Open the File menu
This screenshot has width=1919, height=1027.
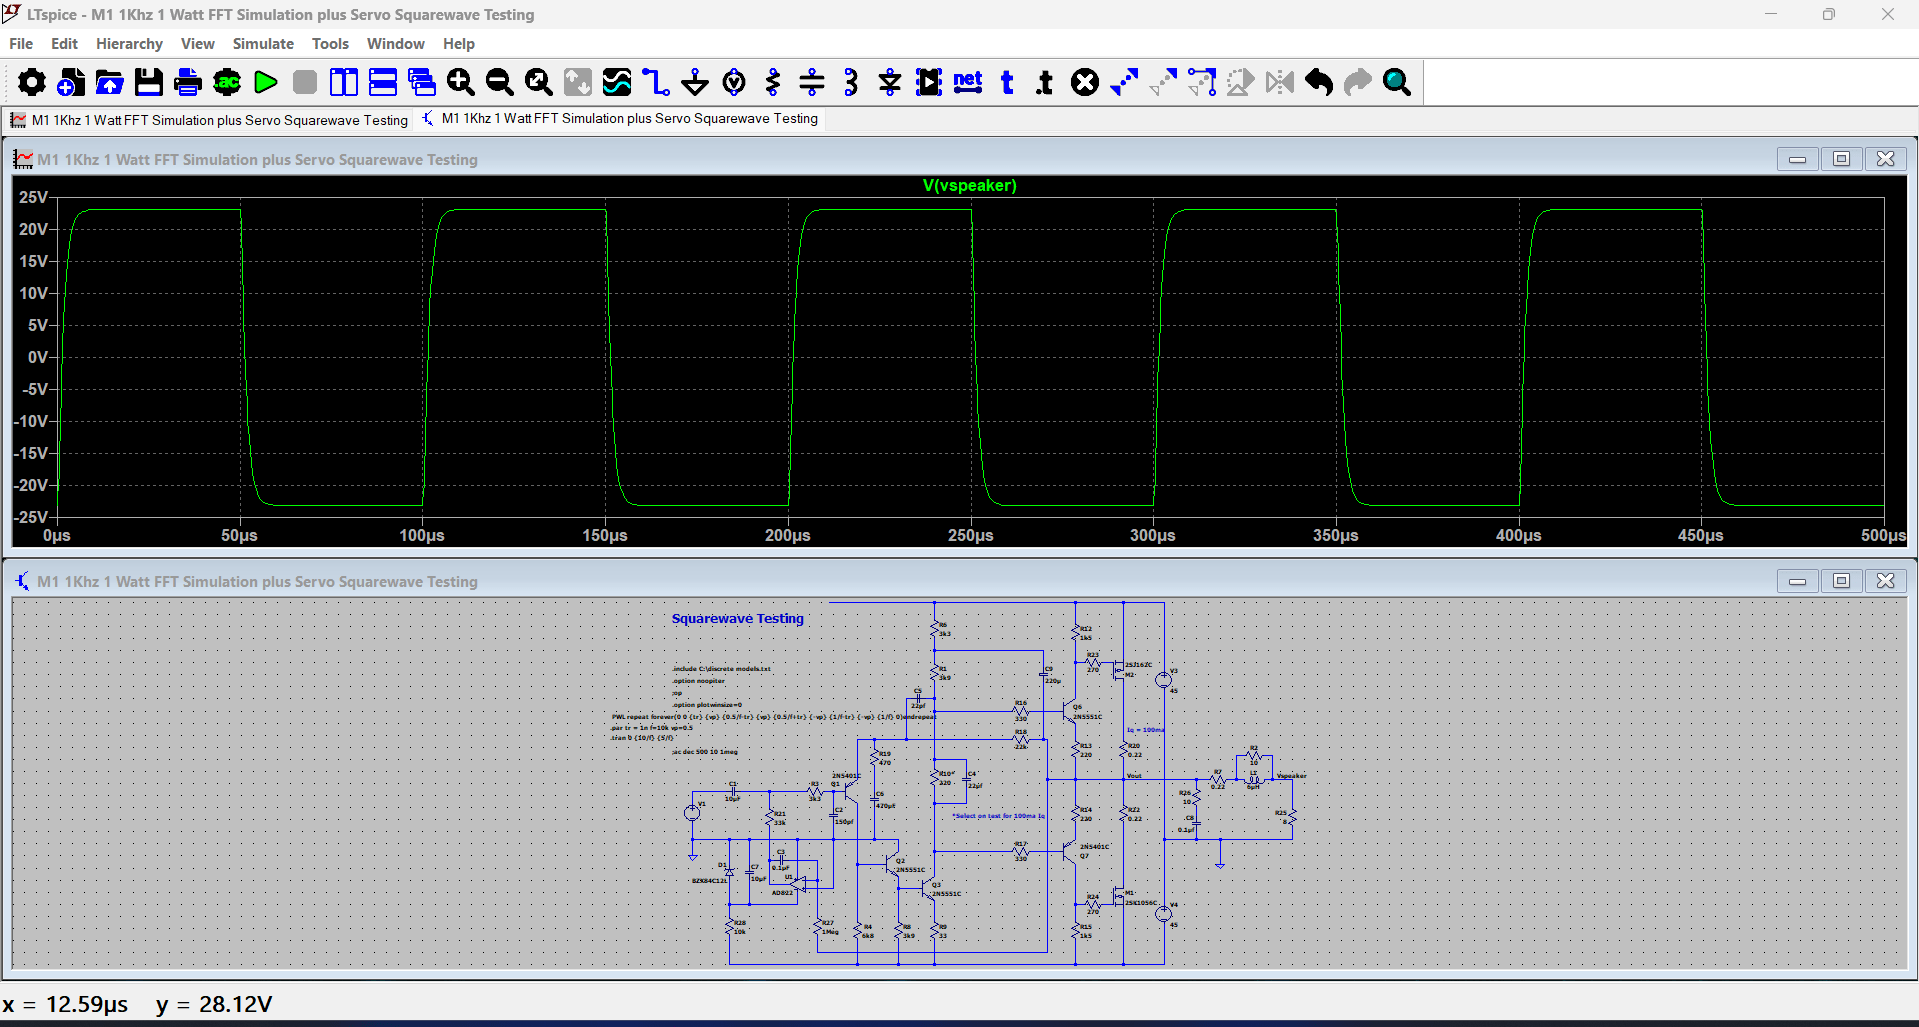(x=21, y=44)
